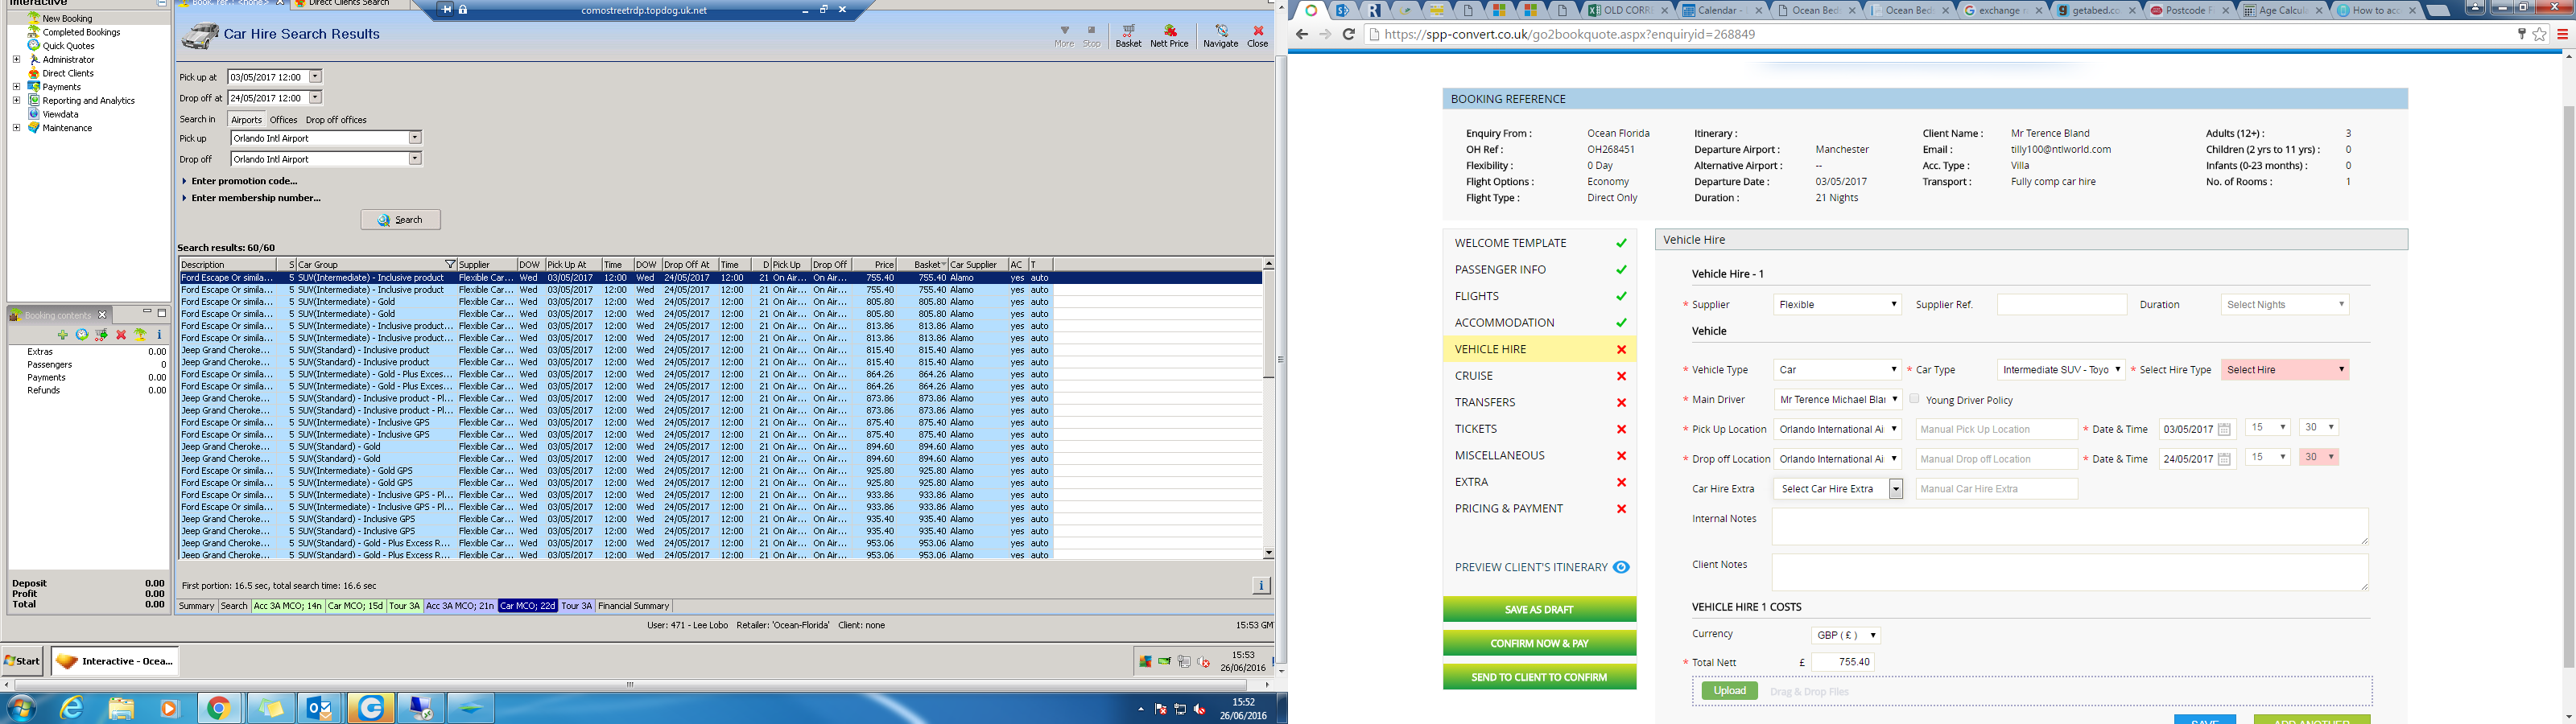Open the Windows Start orb
This screenshot has height=724, width=2576.
(x=20, y=709)
